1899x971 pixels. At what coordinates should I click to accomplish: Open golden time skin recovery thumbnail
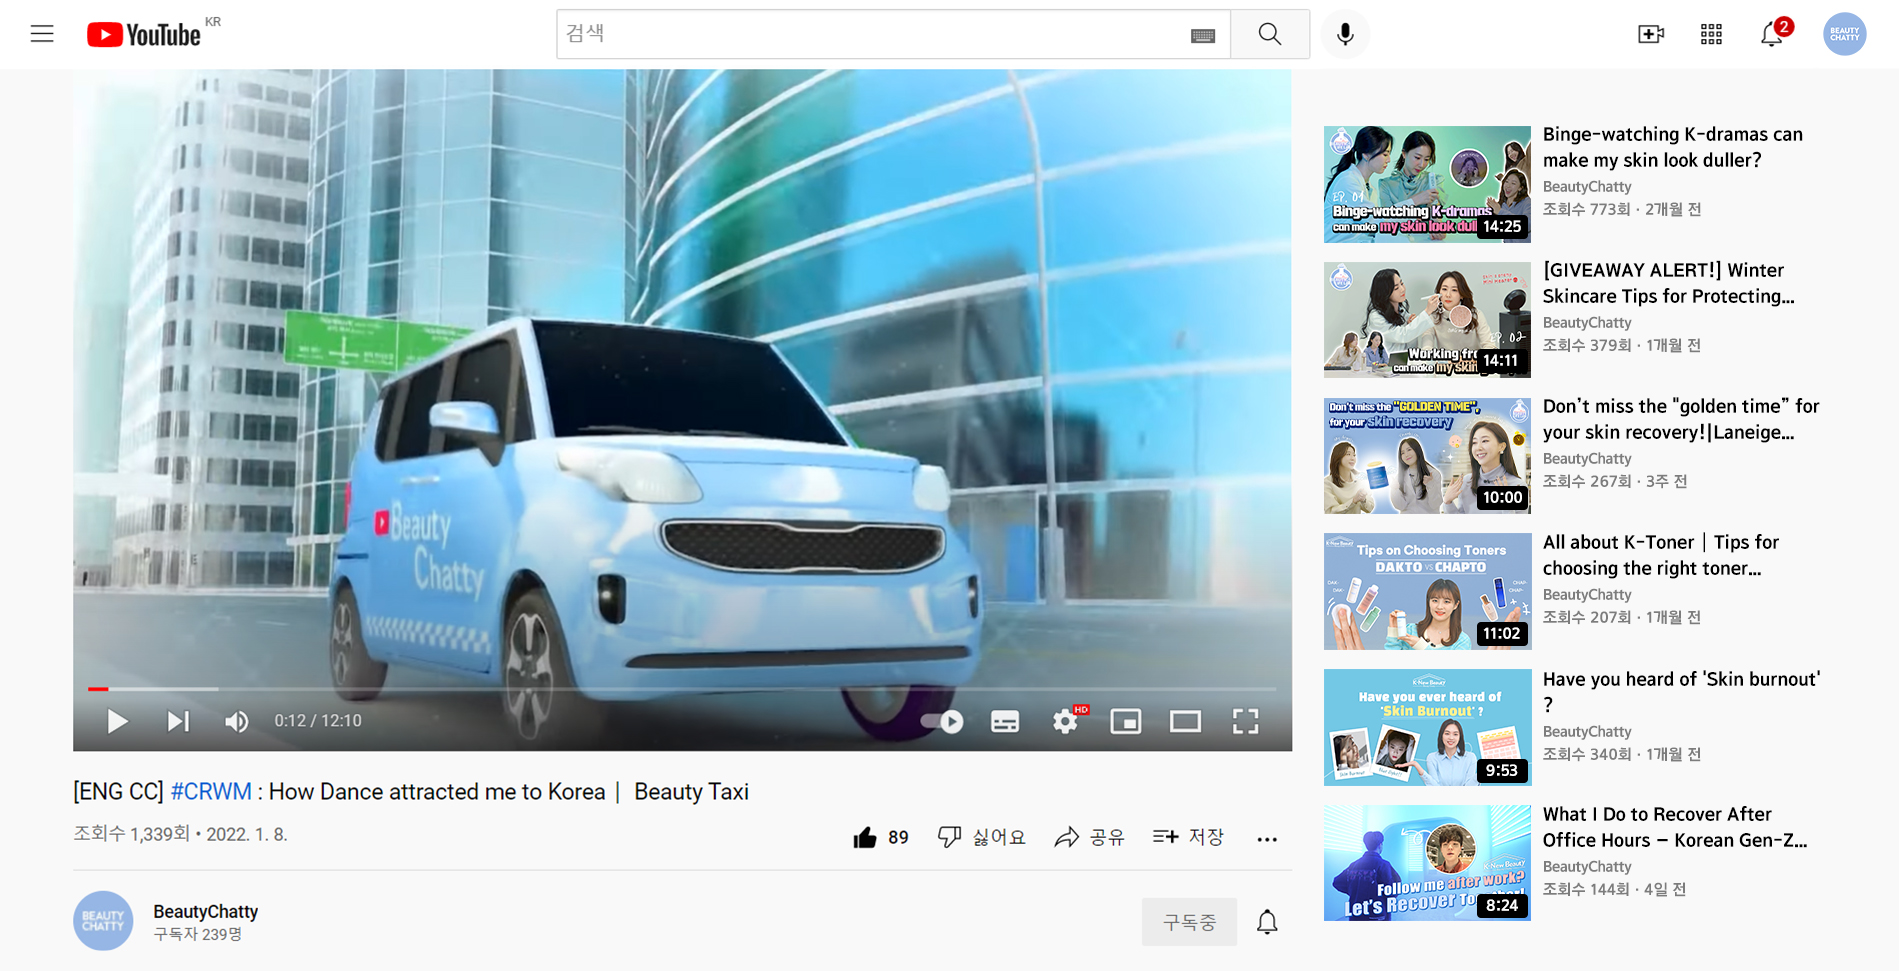click(x=1427, y=456)
